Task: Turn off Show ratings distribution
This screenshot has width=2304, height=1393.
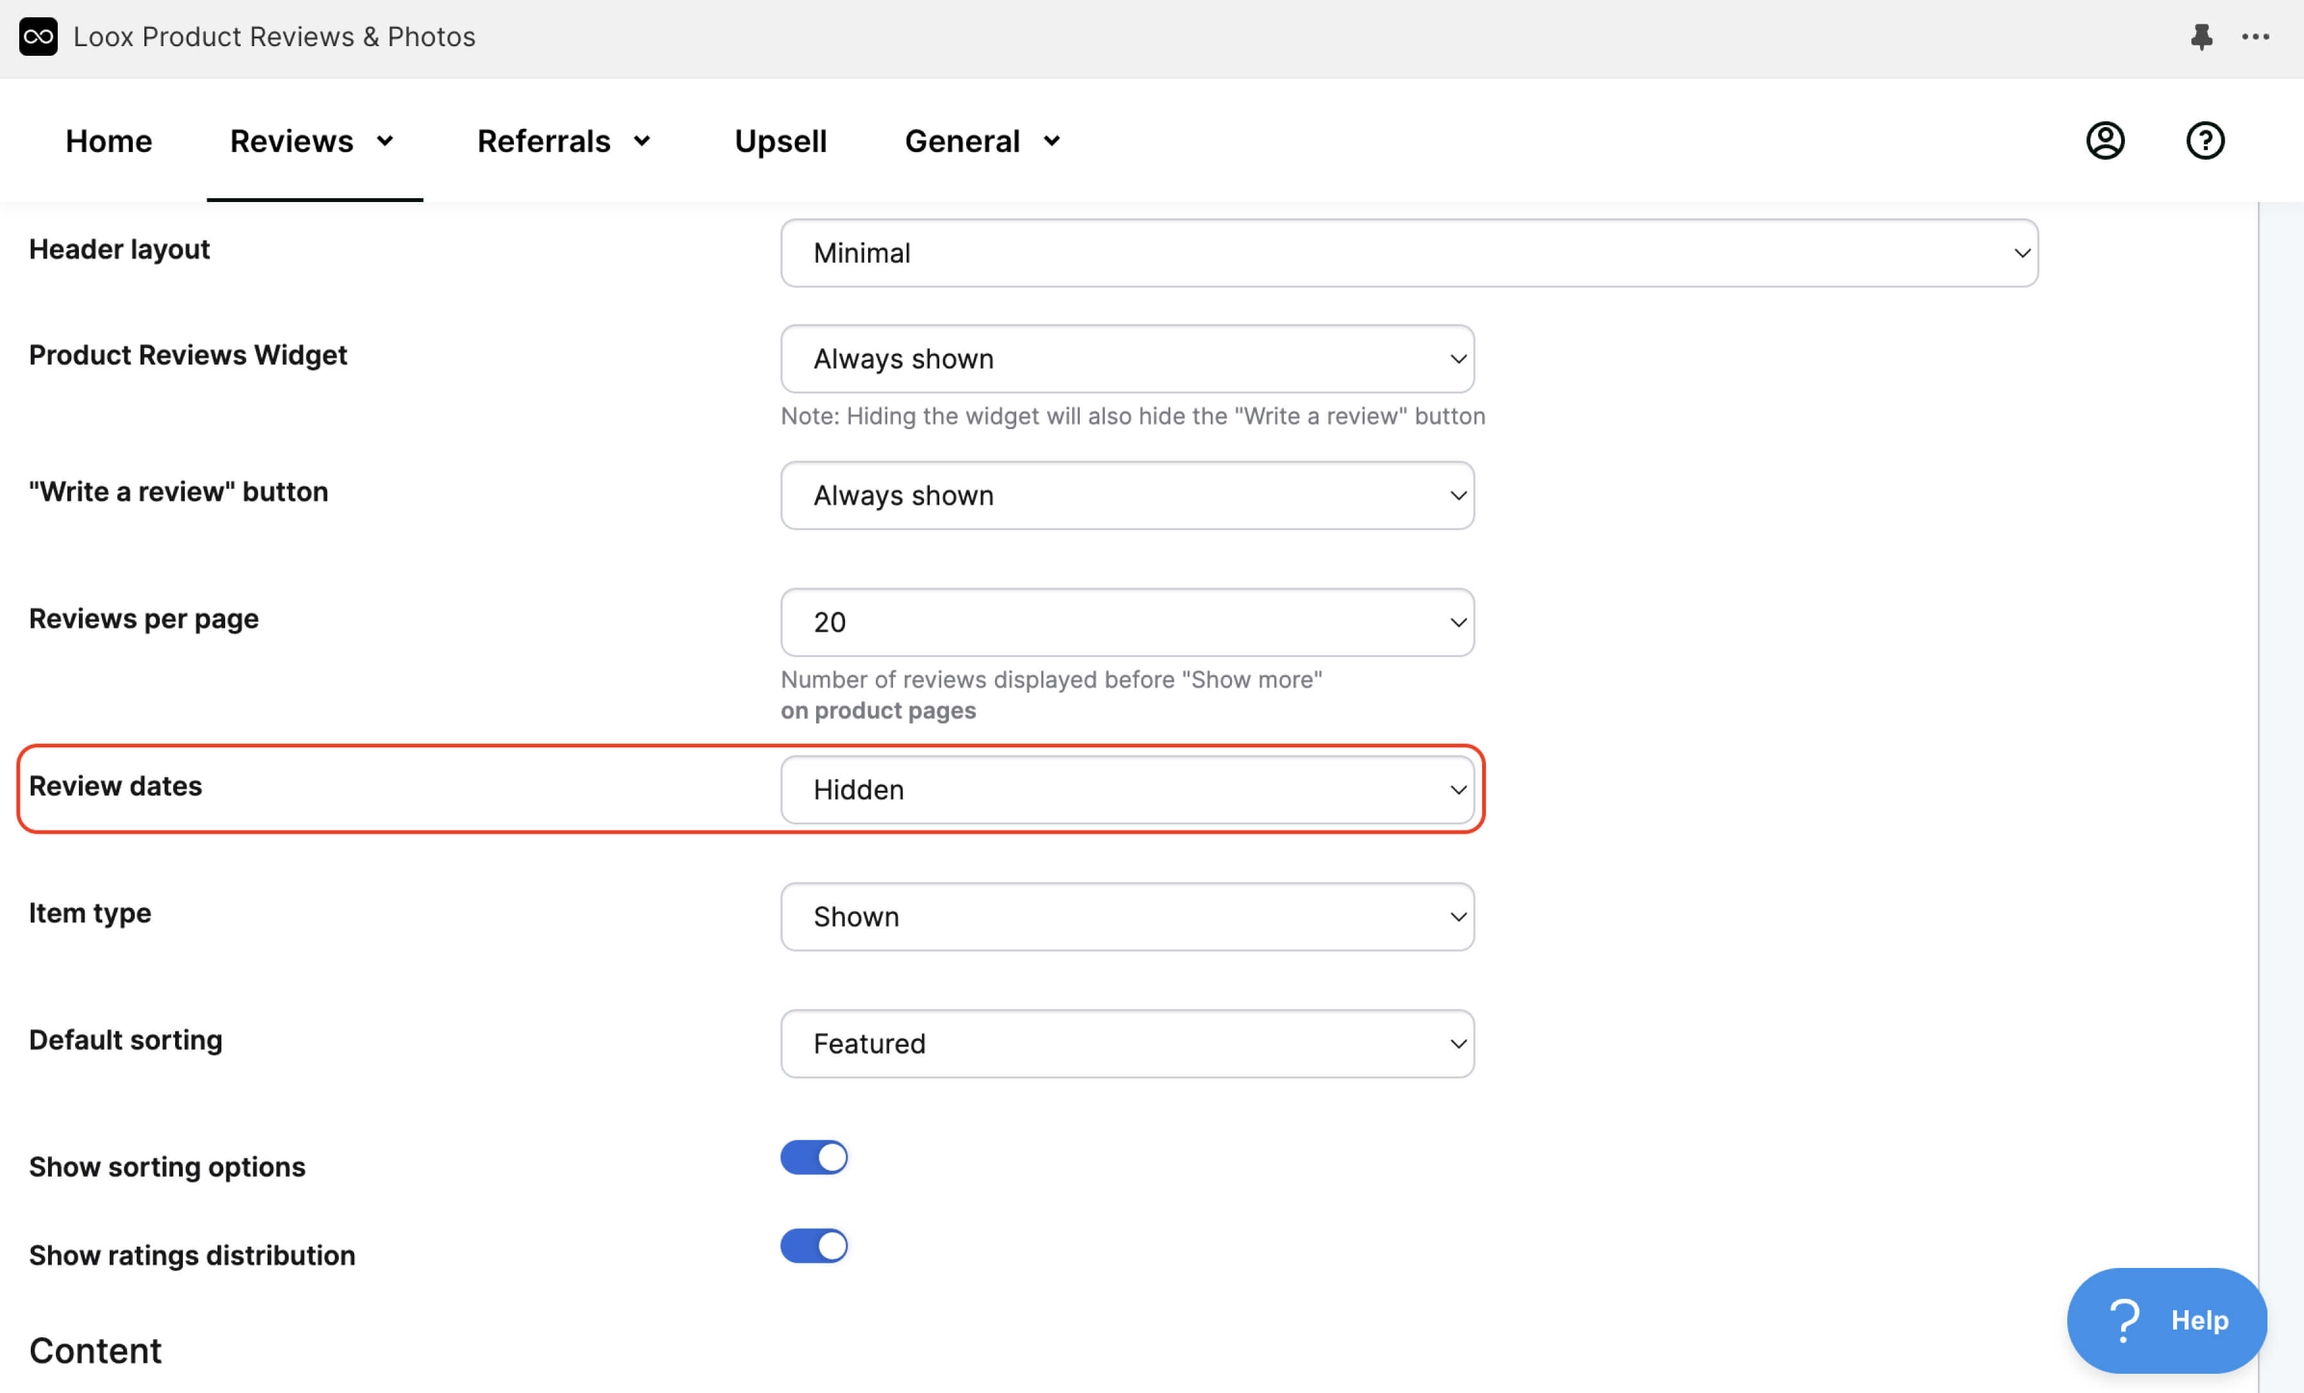Action: pos(813,1245)
